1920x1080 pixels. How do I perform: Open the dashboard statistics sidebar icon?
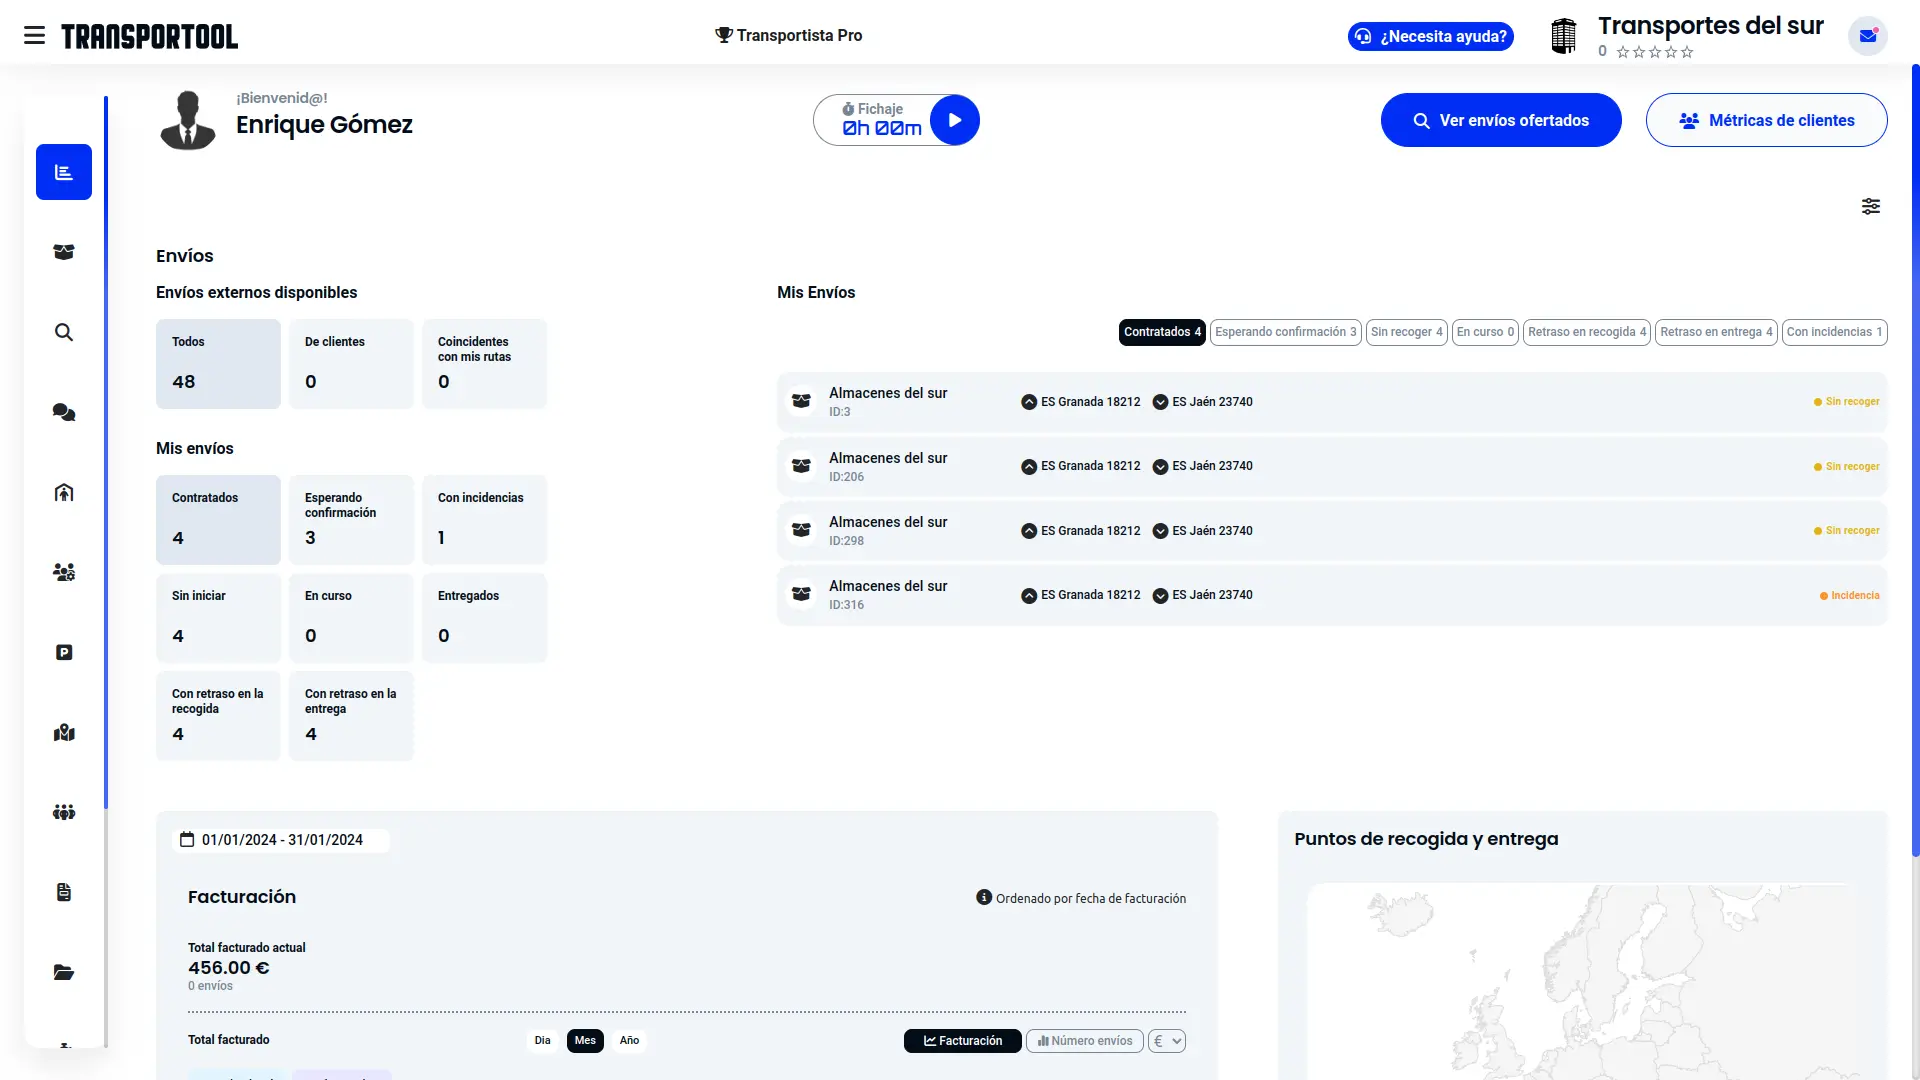point(63,172)
